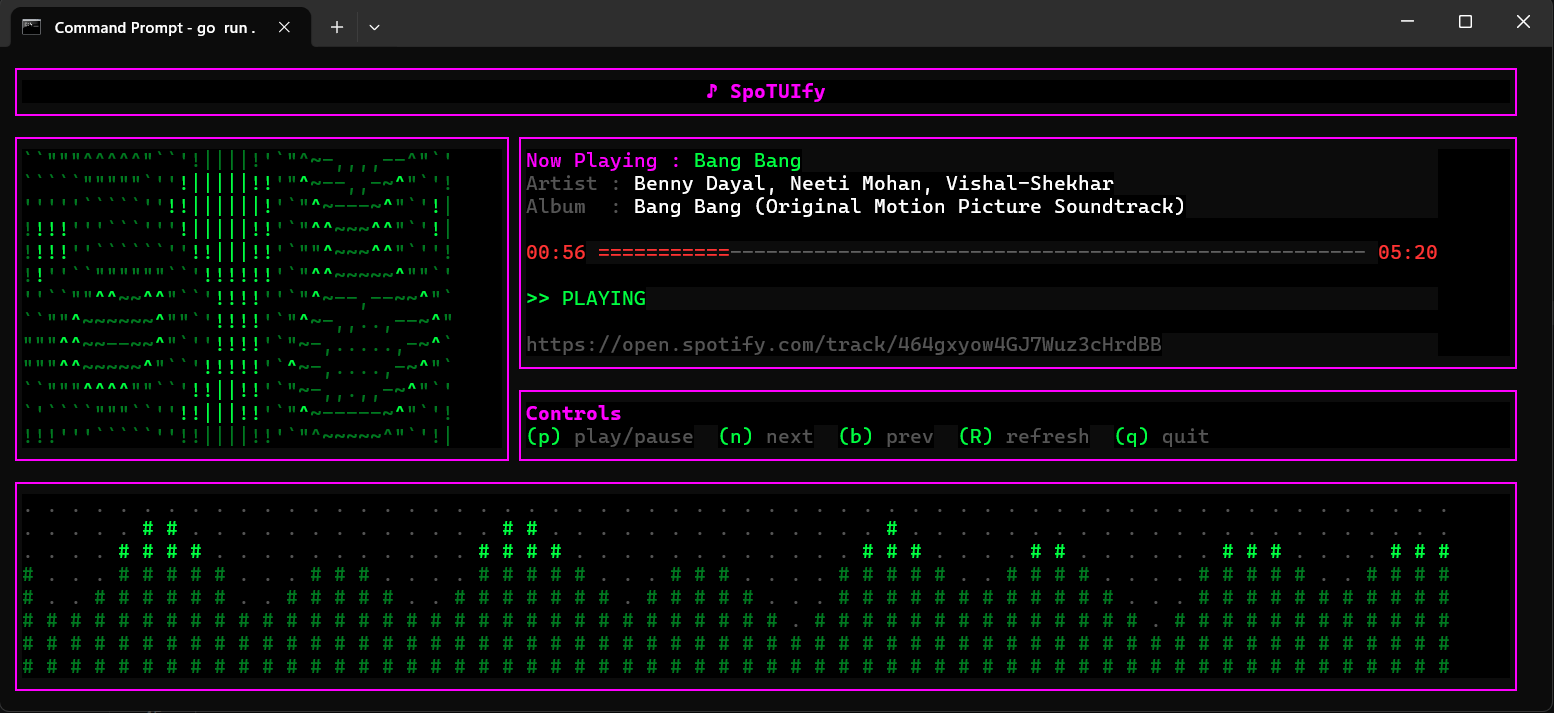Click album name Bang Bang (Original Motion Picture Soundtrack)
The height and width of the screenshot is (713, 1554).
pos(910,206)
